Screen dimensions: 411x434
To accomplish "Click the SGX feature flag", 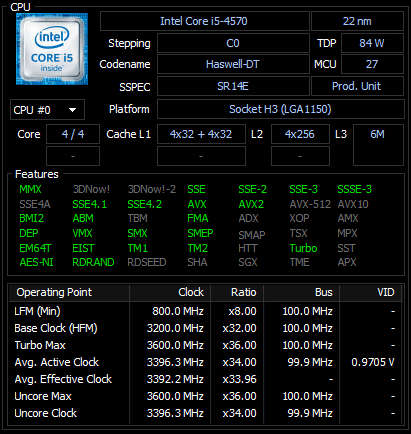I will 248,262.
